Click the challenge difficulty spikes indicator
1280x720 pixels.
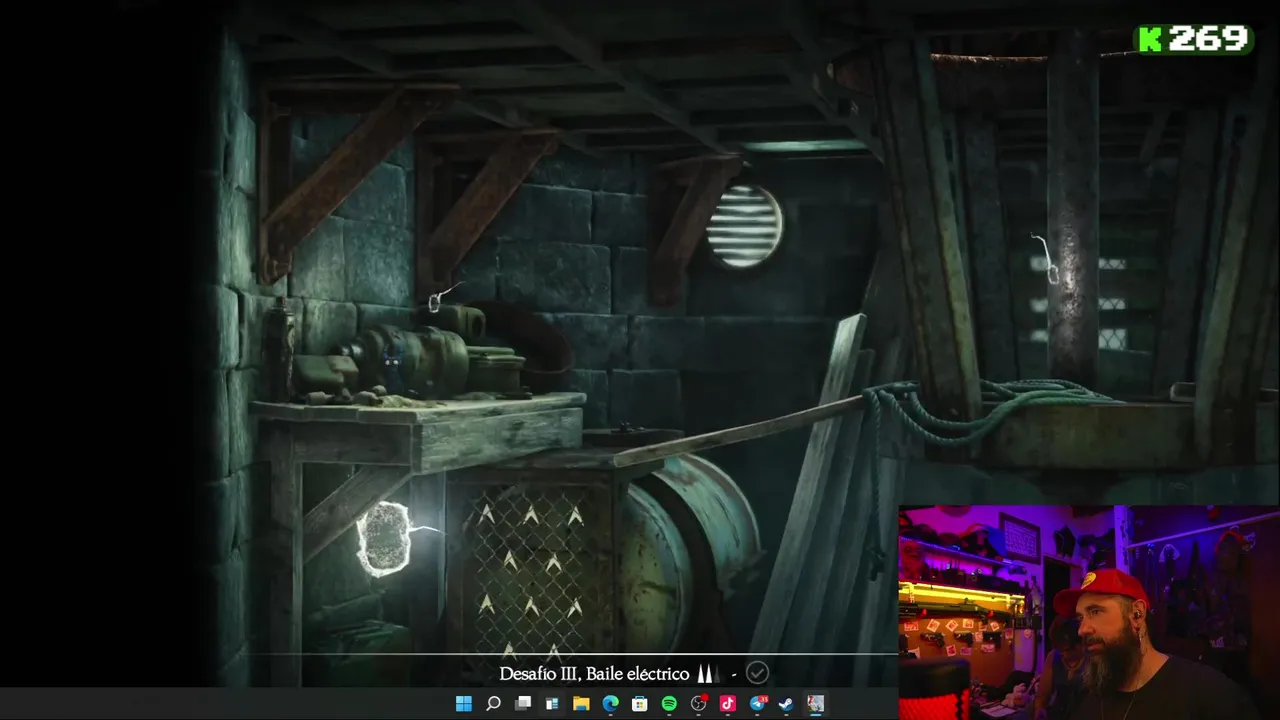tap(708, 673)
